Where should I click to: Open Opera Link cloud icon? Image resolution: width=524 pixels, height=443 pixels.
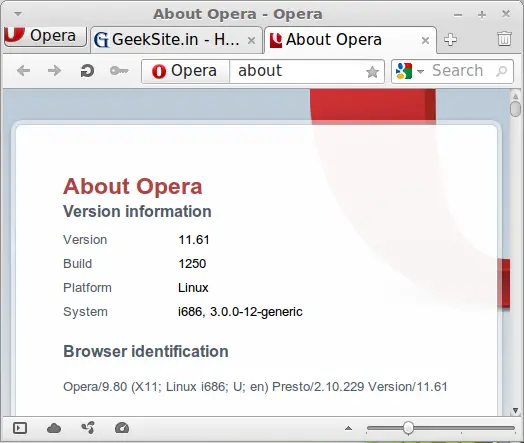54,428
